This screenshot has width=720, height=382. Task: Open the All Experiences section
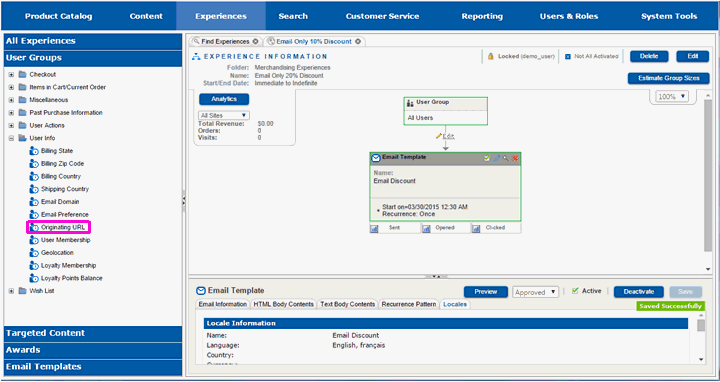tap(93, 41)
